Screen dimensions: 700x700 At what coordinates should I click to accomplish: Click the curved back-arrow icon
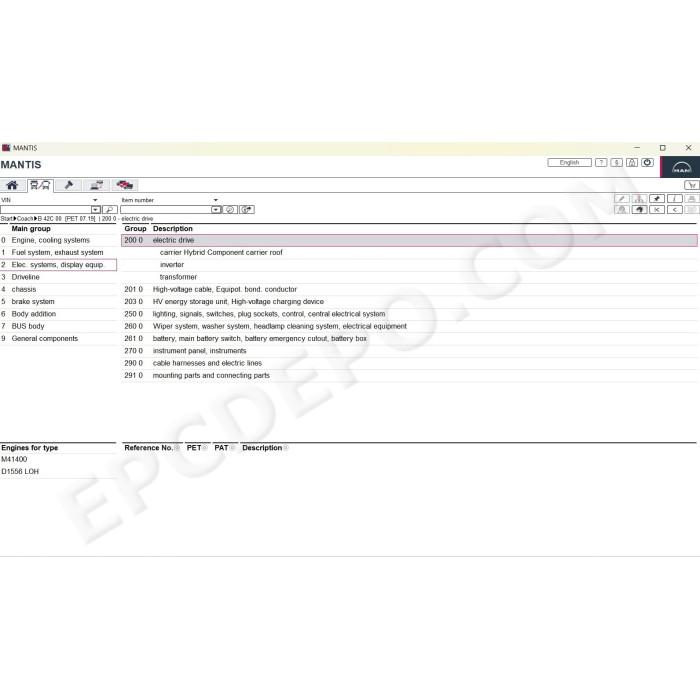pos(639,209)
